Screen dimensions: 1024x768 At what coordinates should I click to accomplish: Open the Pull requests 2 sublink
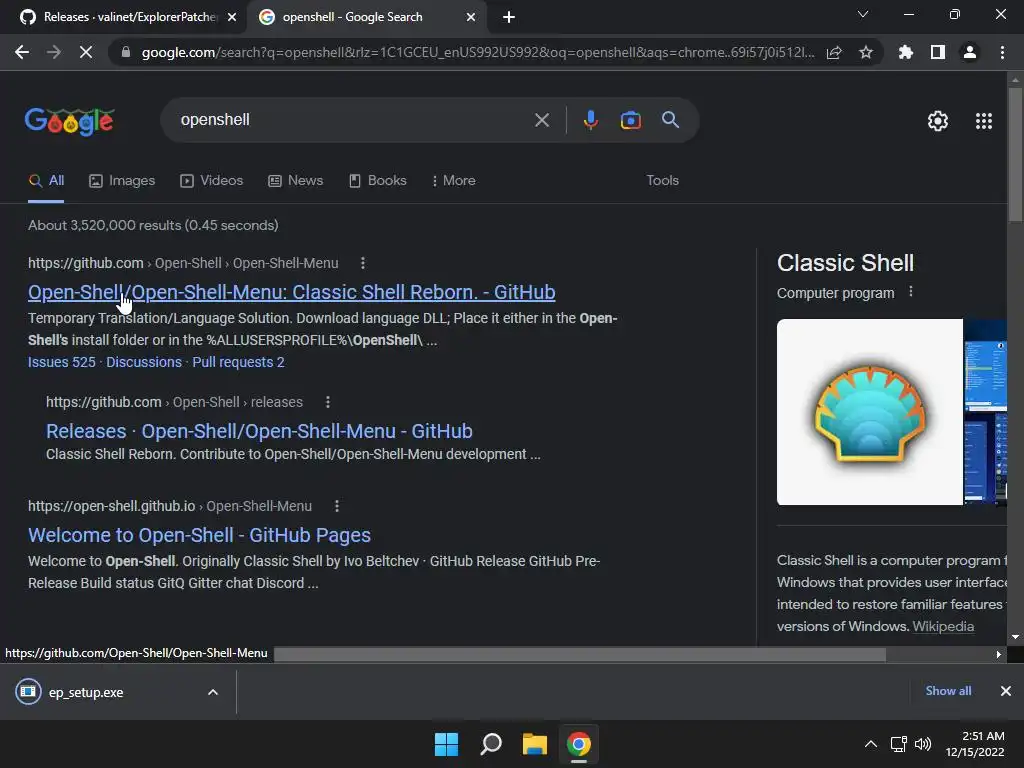pyautogui.click(x=238, y=362)
